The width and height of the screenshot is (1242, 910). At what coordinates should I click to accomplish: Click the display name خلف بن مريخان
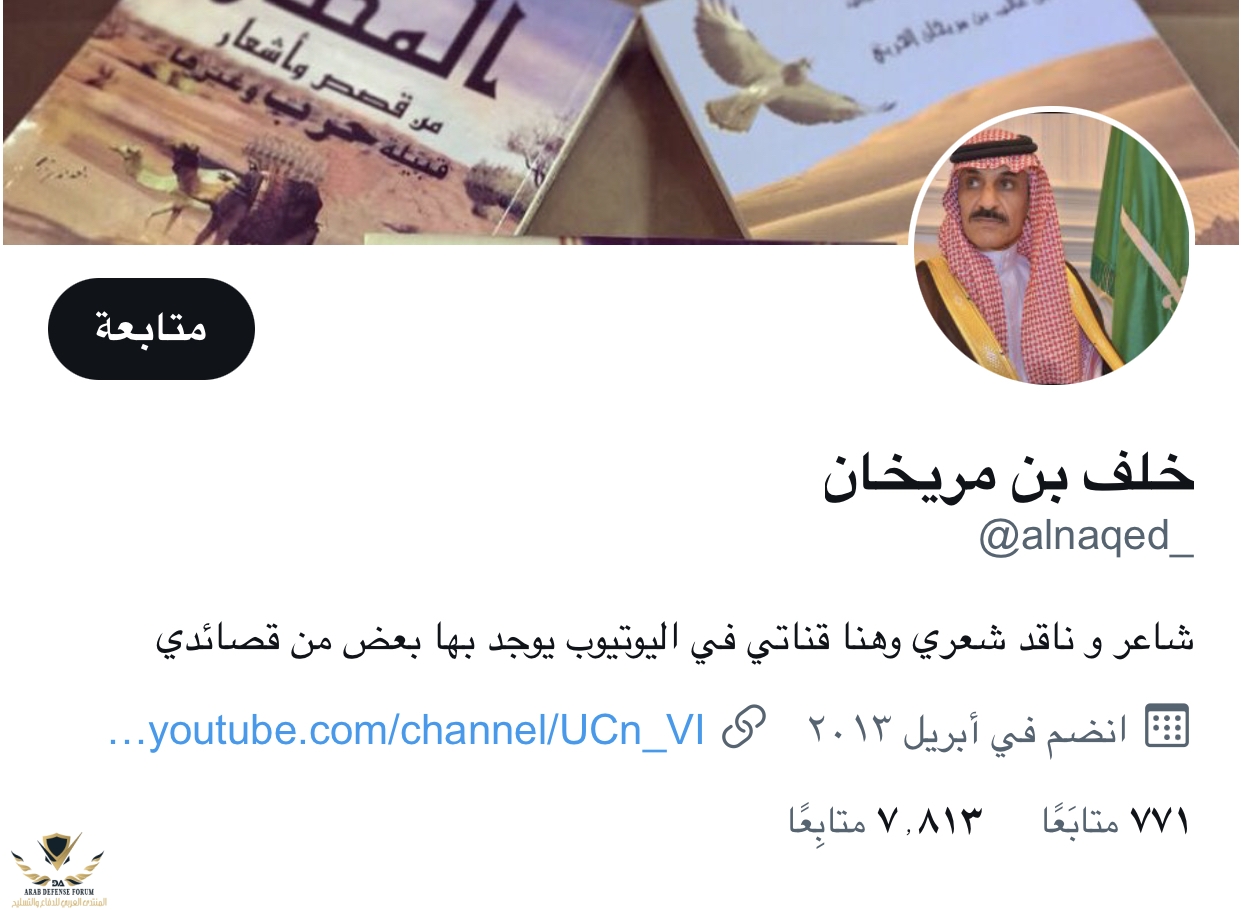point(1010,472)
